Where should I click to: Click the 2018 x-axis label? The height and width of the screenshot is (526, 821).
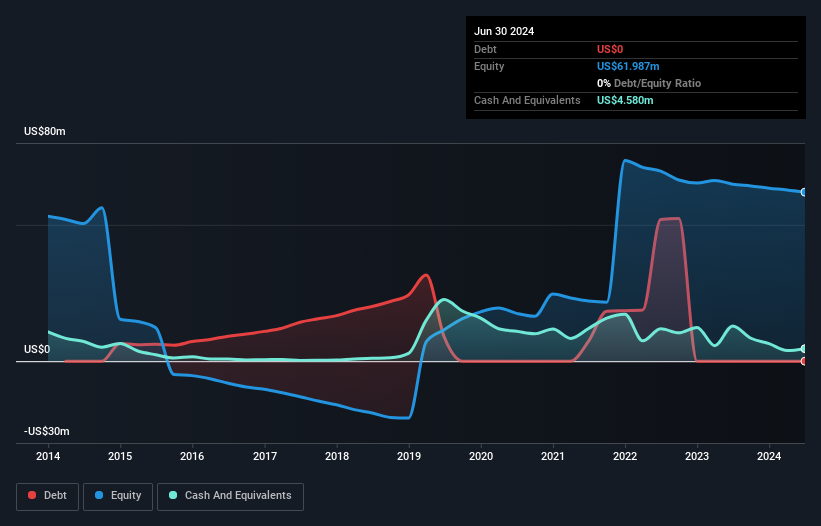(337, 456)
